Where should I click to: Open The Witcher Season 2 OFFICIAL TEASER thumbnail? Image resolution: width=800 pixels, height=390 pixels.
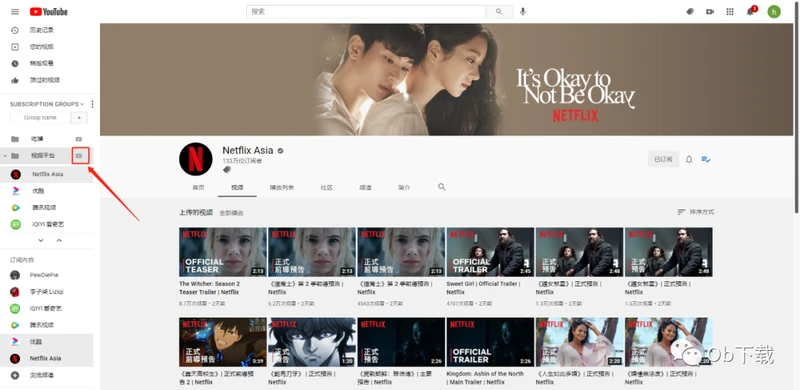coord(222,252)
